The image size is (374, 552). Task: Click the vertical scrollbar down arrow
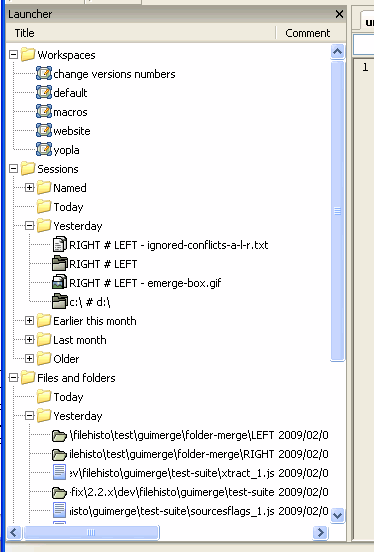point(337,516)
